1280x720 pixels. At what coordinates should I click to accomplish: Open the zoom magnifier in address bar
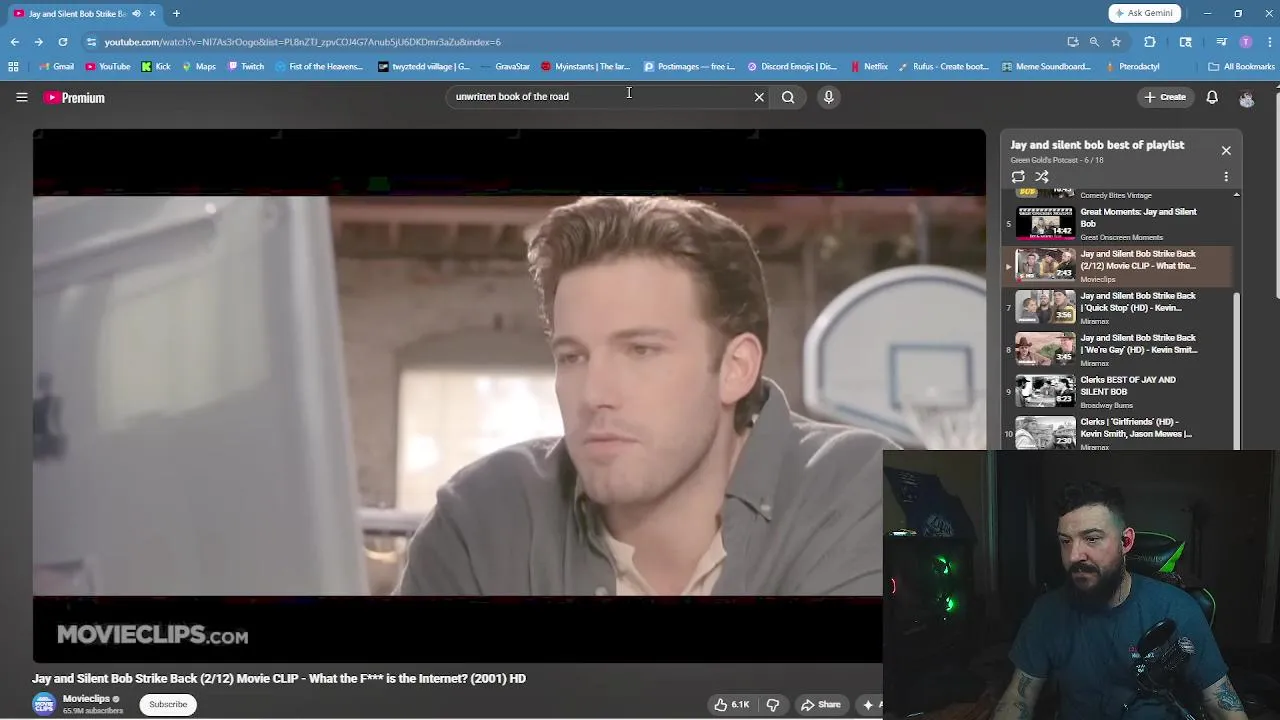[x=1094, y=42]
